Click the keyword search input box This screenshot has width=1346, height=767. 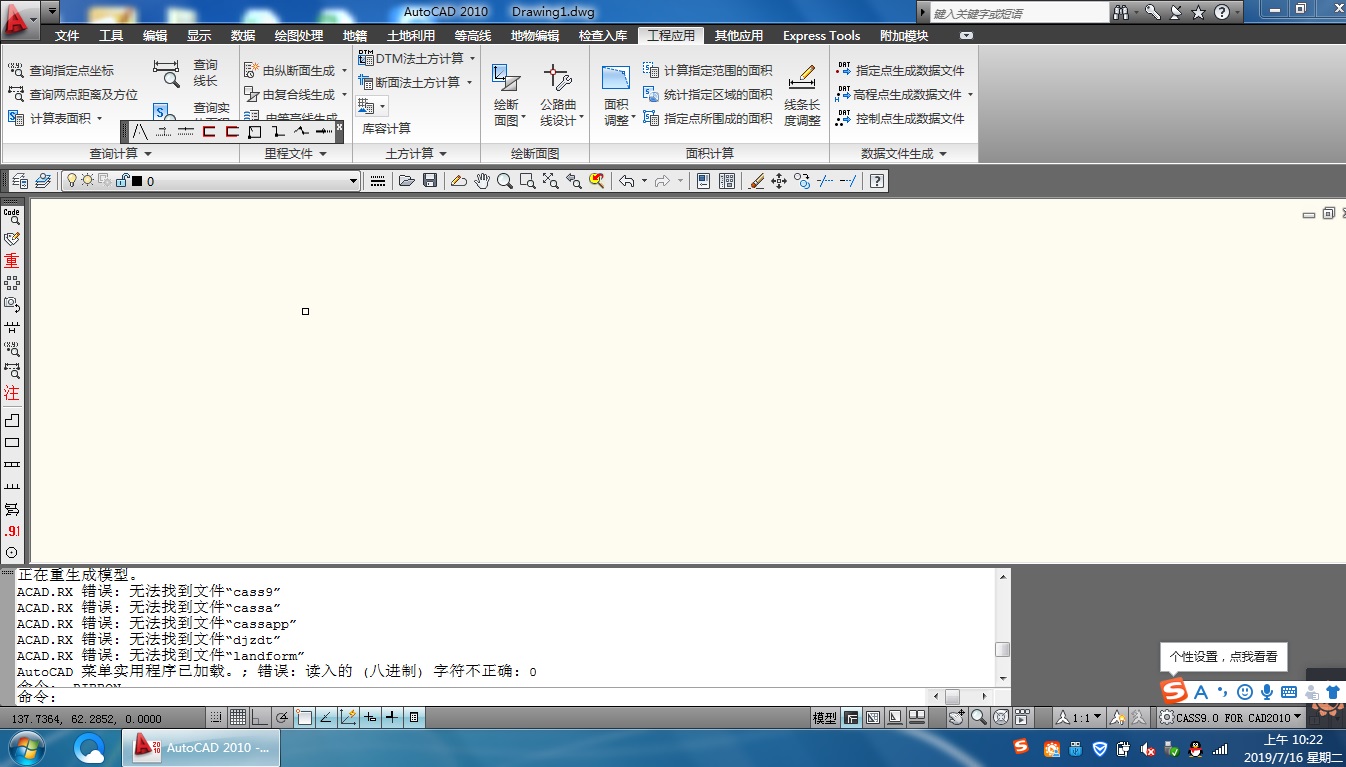1019,13
